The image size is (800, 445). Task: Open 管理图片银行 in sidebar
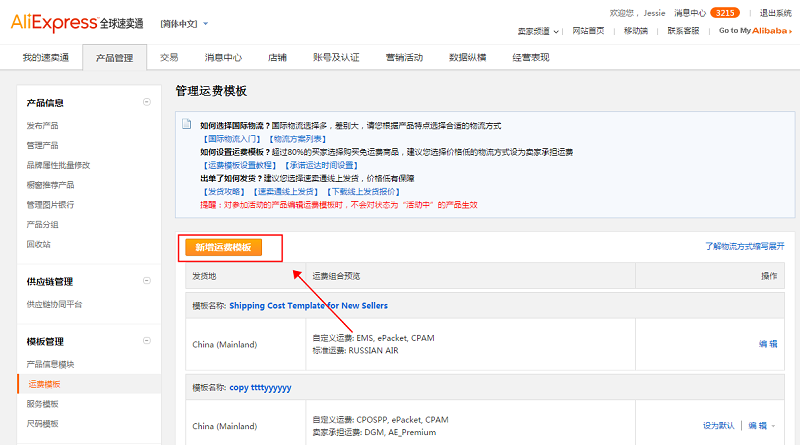click(50, 205)
